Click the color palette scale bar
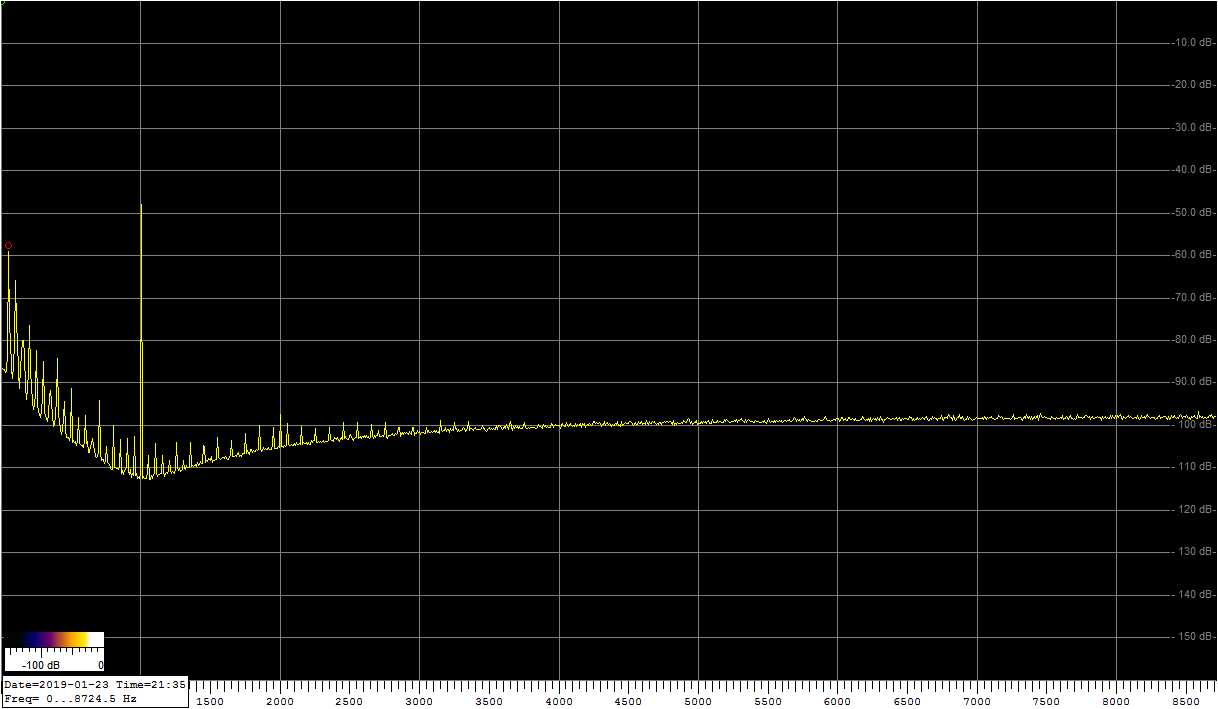Image resolution: width=1218 pixels, height=709 pixels. pyautogui.click(x=54, y=639)
